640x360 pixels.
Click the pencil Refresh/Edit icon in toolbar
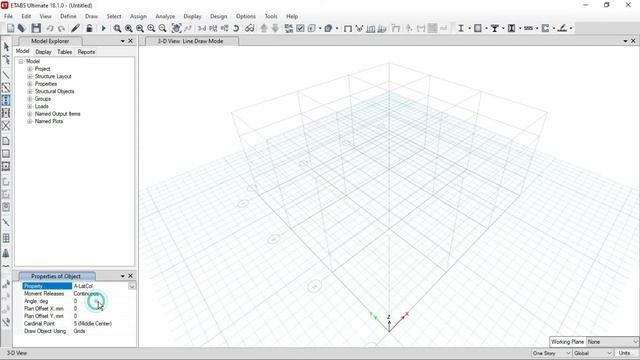click(75, 28)
